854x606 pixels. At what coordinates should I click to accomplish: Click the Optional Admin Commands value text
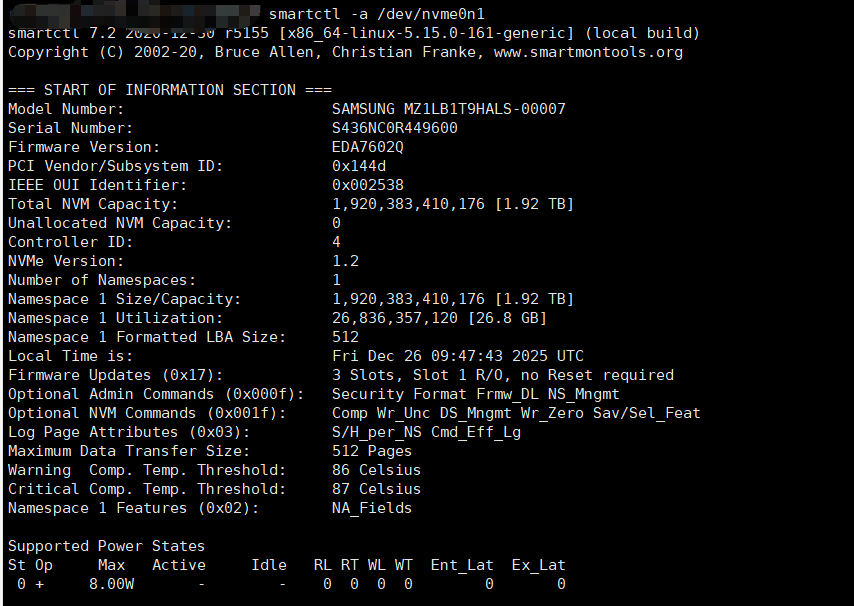click(x=476, y=394)
